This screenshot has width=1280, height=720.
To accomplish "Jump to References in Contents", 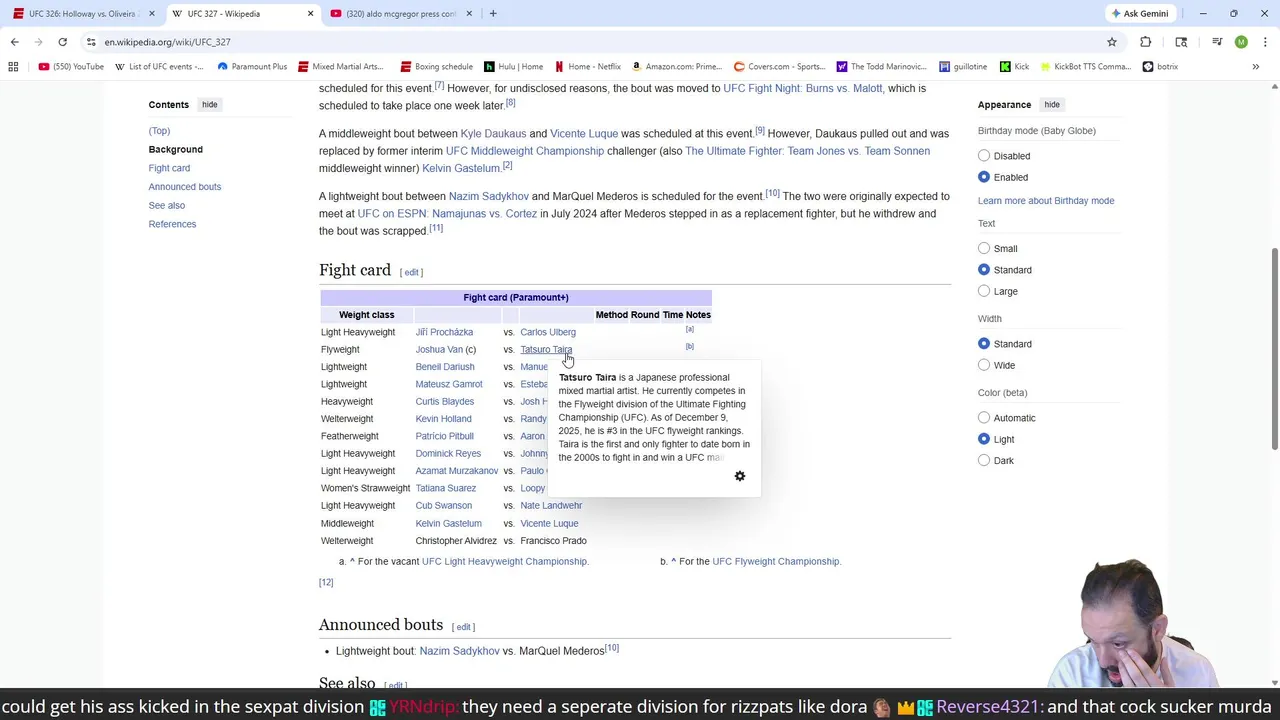I will pos(172,224).
